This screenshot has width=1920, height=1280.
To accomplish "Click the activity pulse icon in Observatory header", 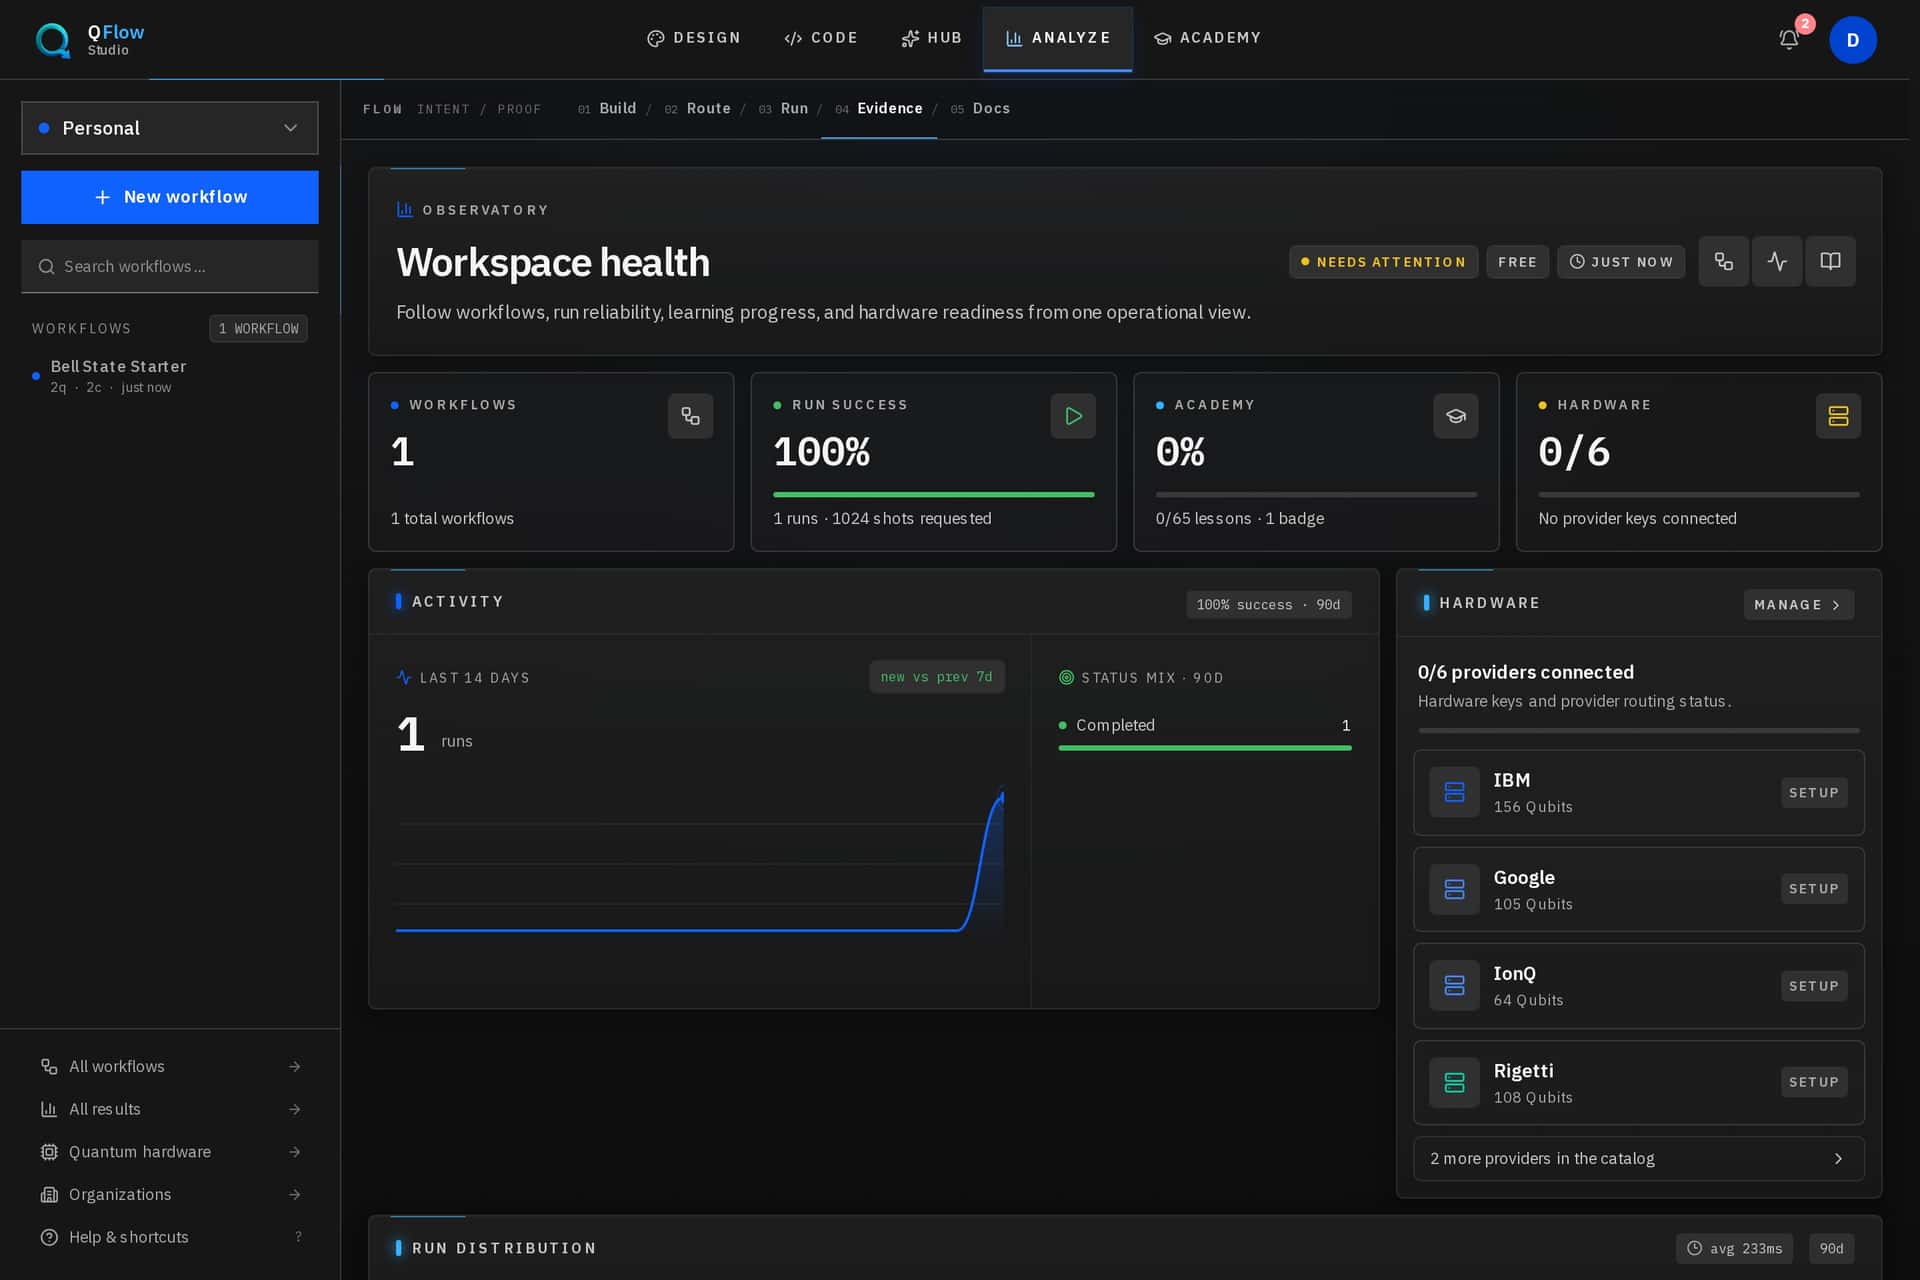I will [x=1777, y=261].
